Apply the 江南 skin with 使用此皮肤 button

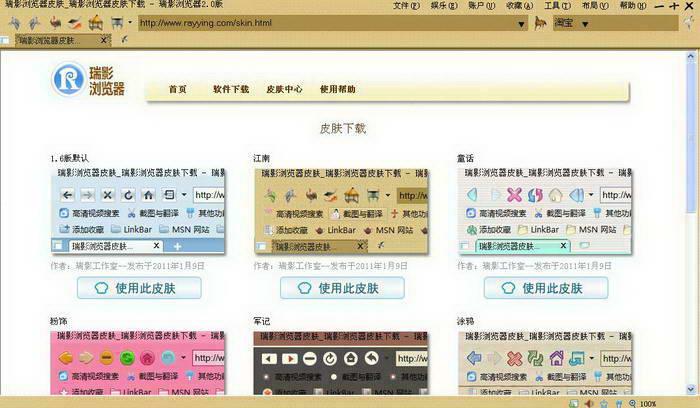(342, 288)
